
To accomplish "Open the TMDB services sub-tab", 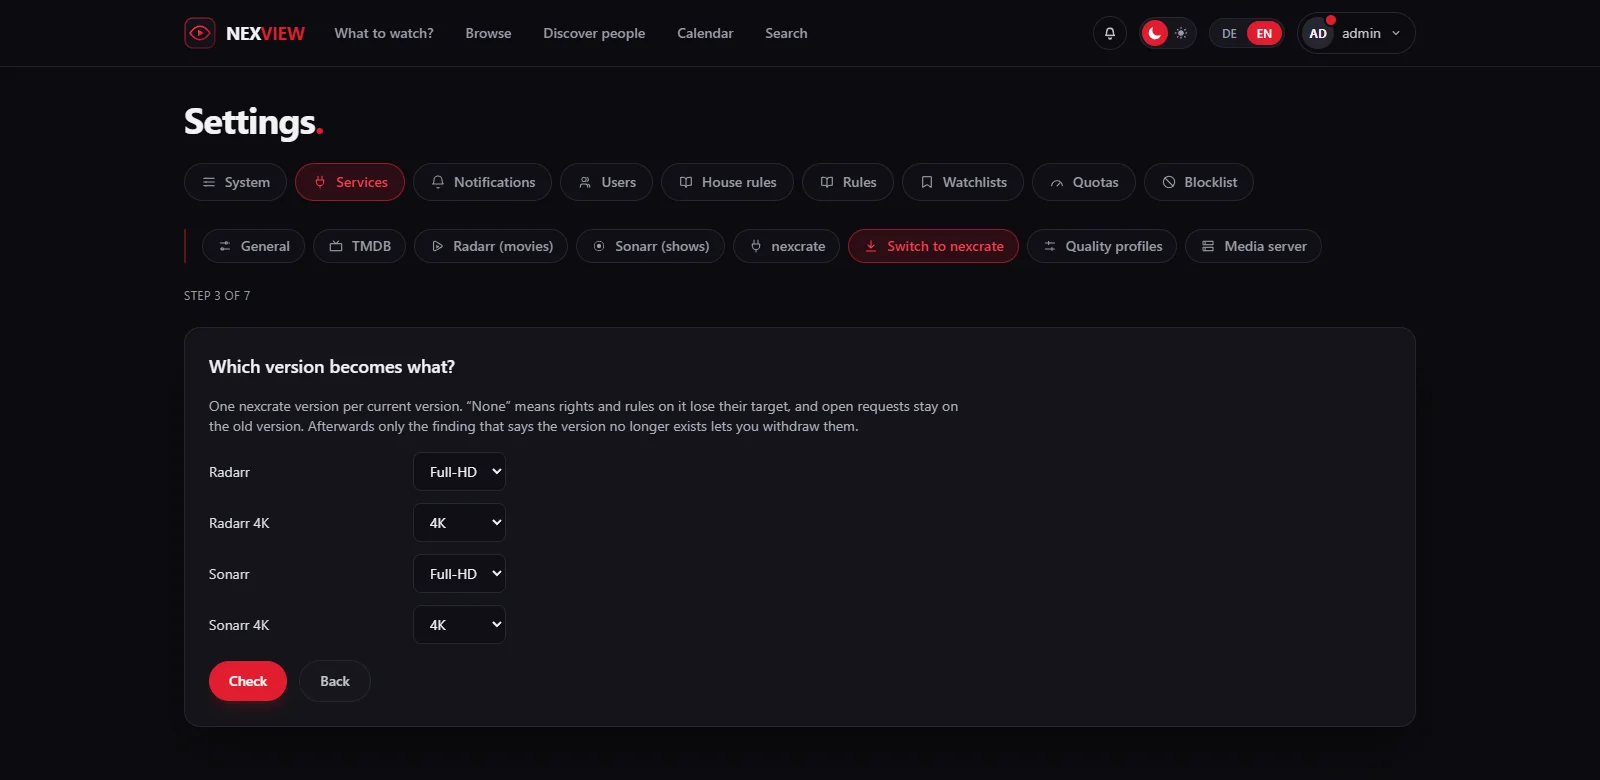I will coord(359,246).
